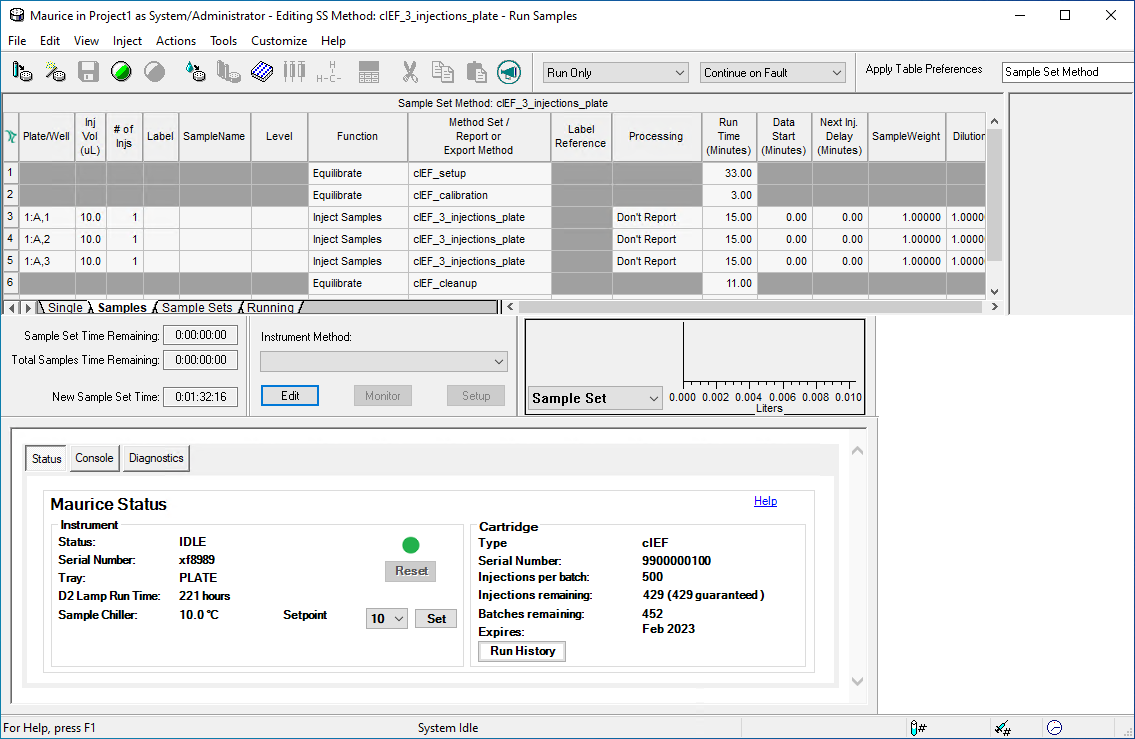The width and height of the screenshot is (1135, 739).
Task: Click the left tab-navigation arrow beside Single tab
Action: (x=12, y=308)
